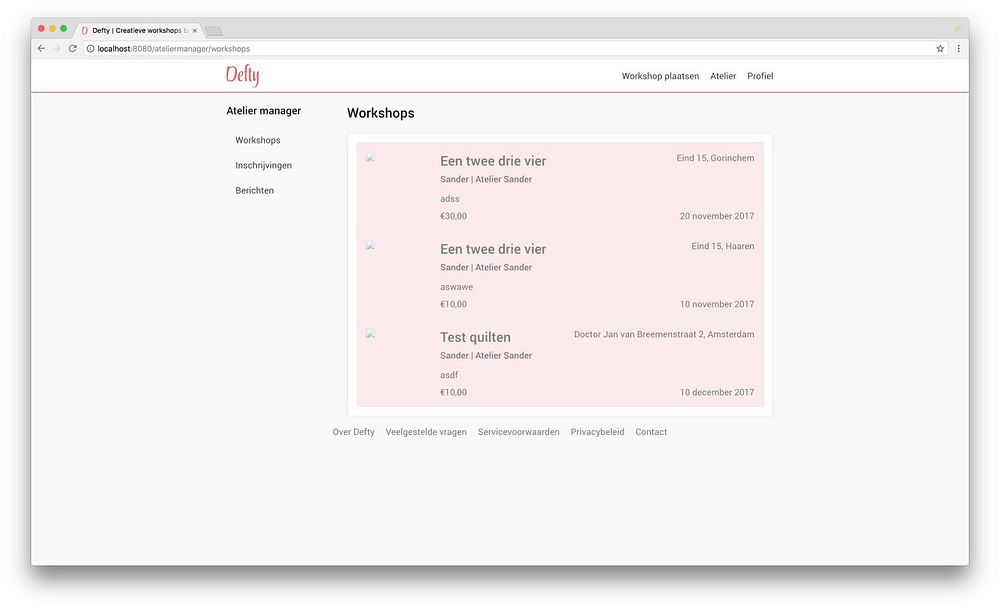Click the 'Eind 15, Gorinchem' address

(x=715, y=158)
